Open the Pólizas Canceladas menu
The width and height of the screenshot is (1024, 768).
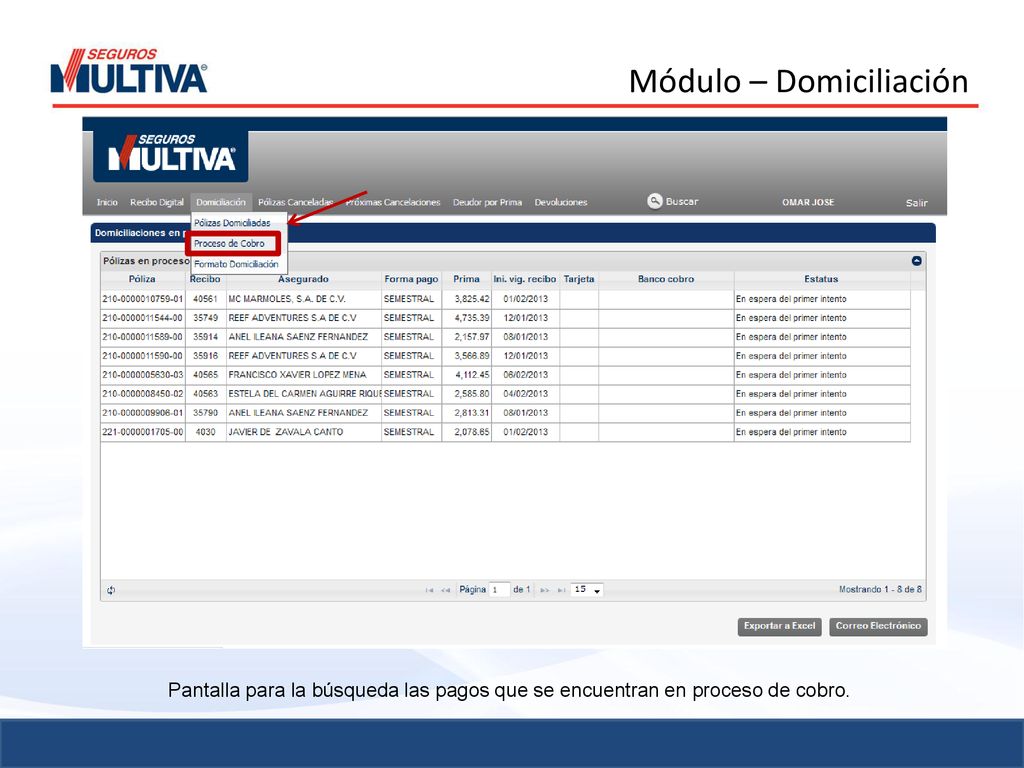tap(296, 202)
